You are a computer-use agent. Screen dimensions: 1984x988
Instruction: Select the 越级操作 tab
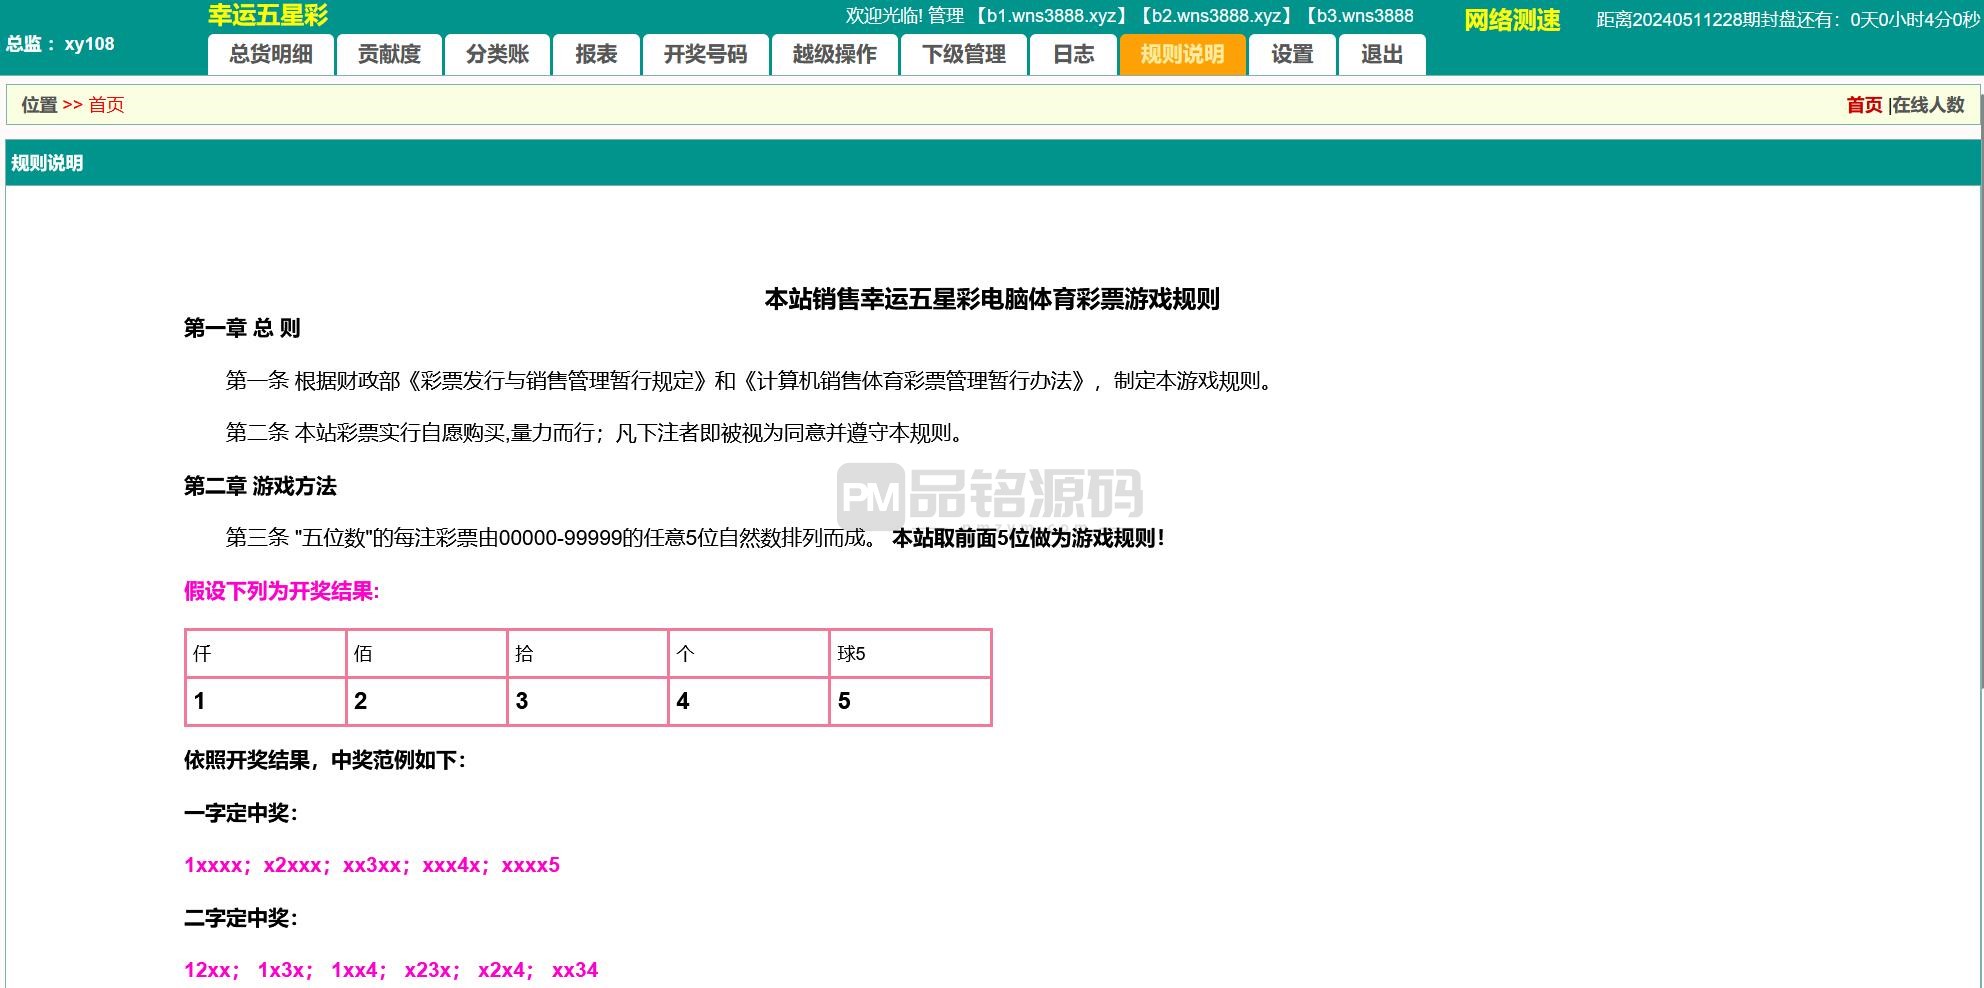834,55
